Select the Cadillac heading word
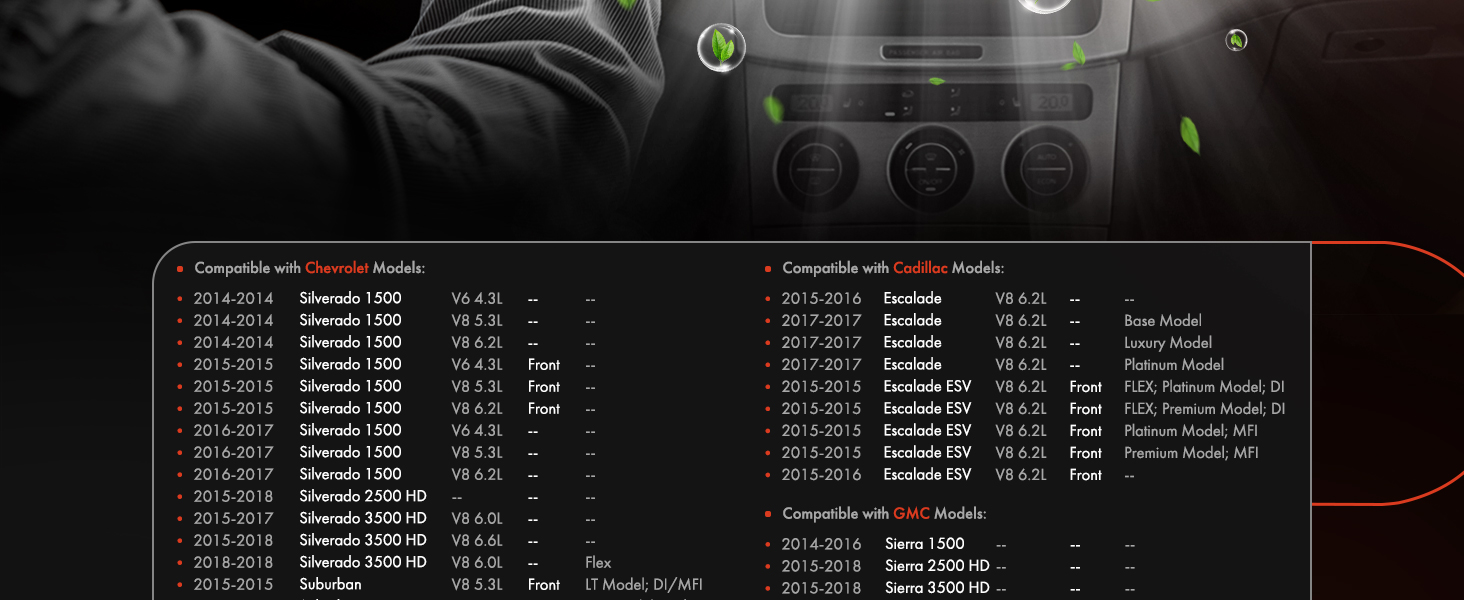The image size is (1464, 600). 920,268
